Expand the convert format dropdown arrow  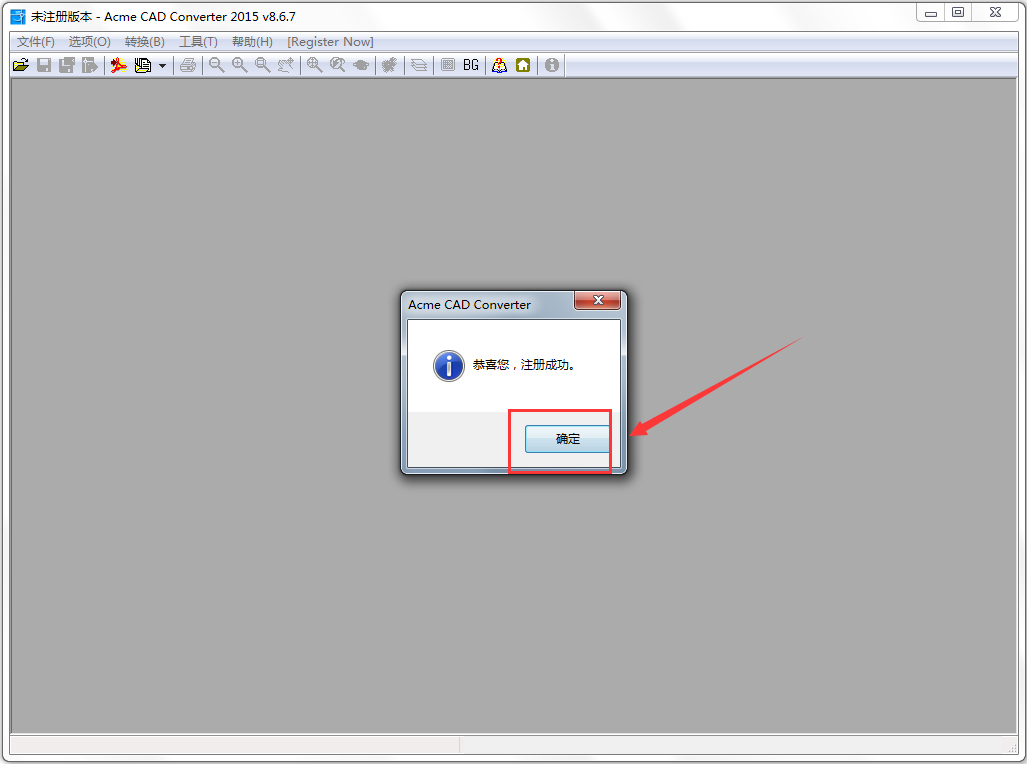click(162, 65)
